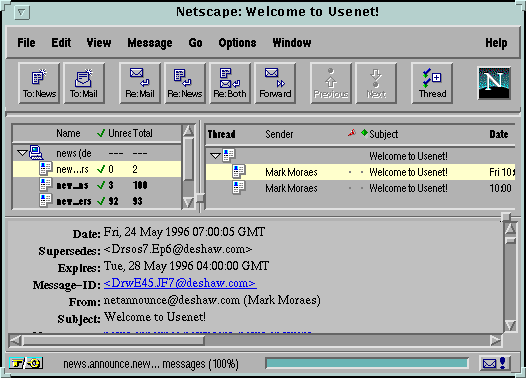Screen dimensions: 526x378
Task: Click the Netscape N logo
Action: click(x=494, y=83)
